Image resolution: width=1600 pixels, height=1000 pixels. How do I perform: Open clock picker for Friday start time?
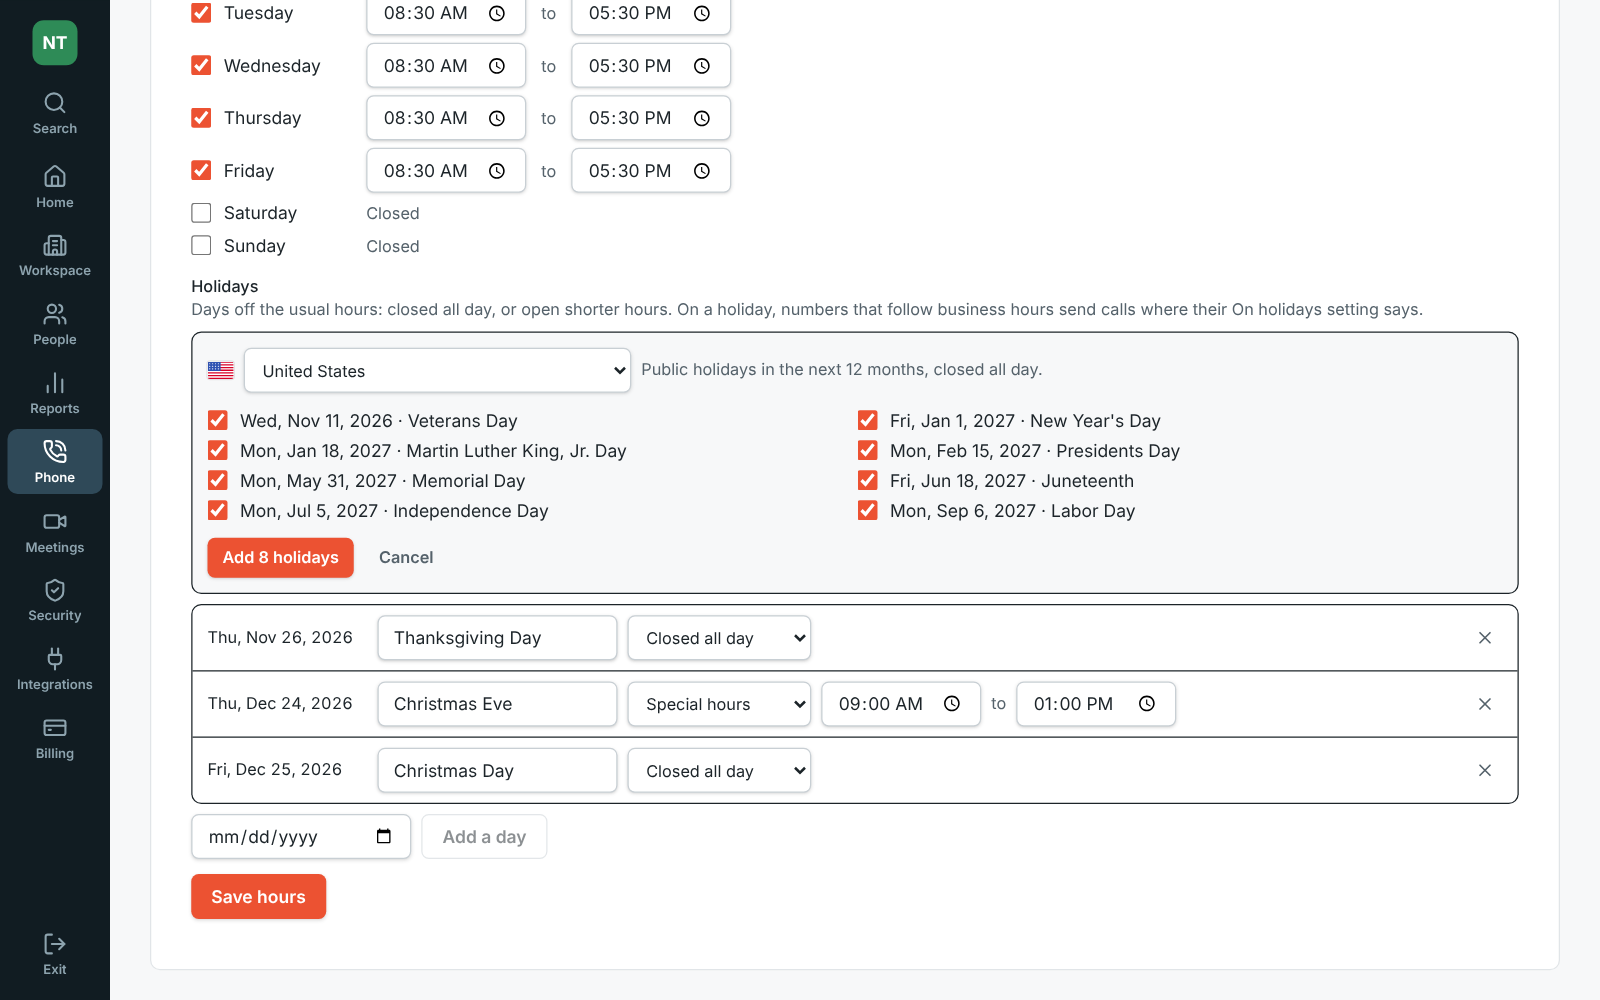(x=497, y=171)
